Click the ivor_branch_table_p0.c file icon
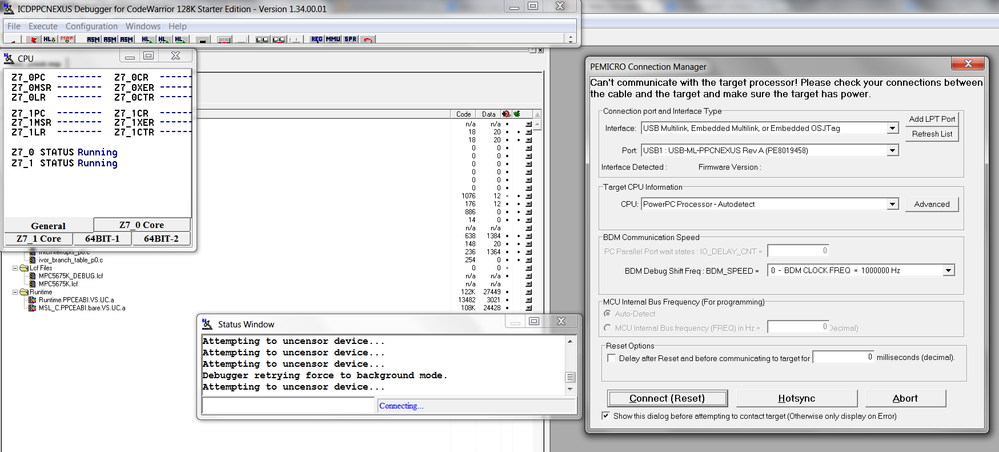Viewport: 999px width, 452px height. 32,260
